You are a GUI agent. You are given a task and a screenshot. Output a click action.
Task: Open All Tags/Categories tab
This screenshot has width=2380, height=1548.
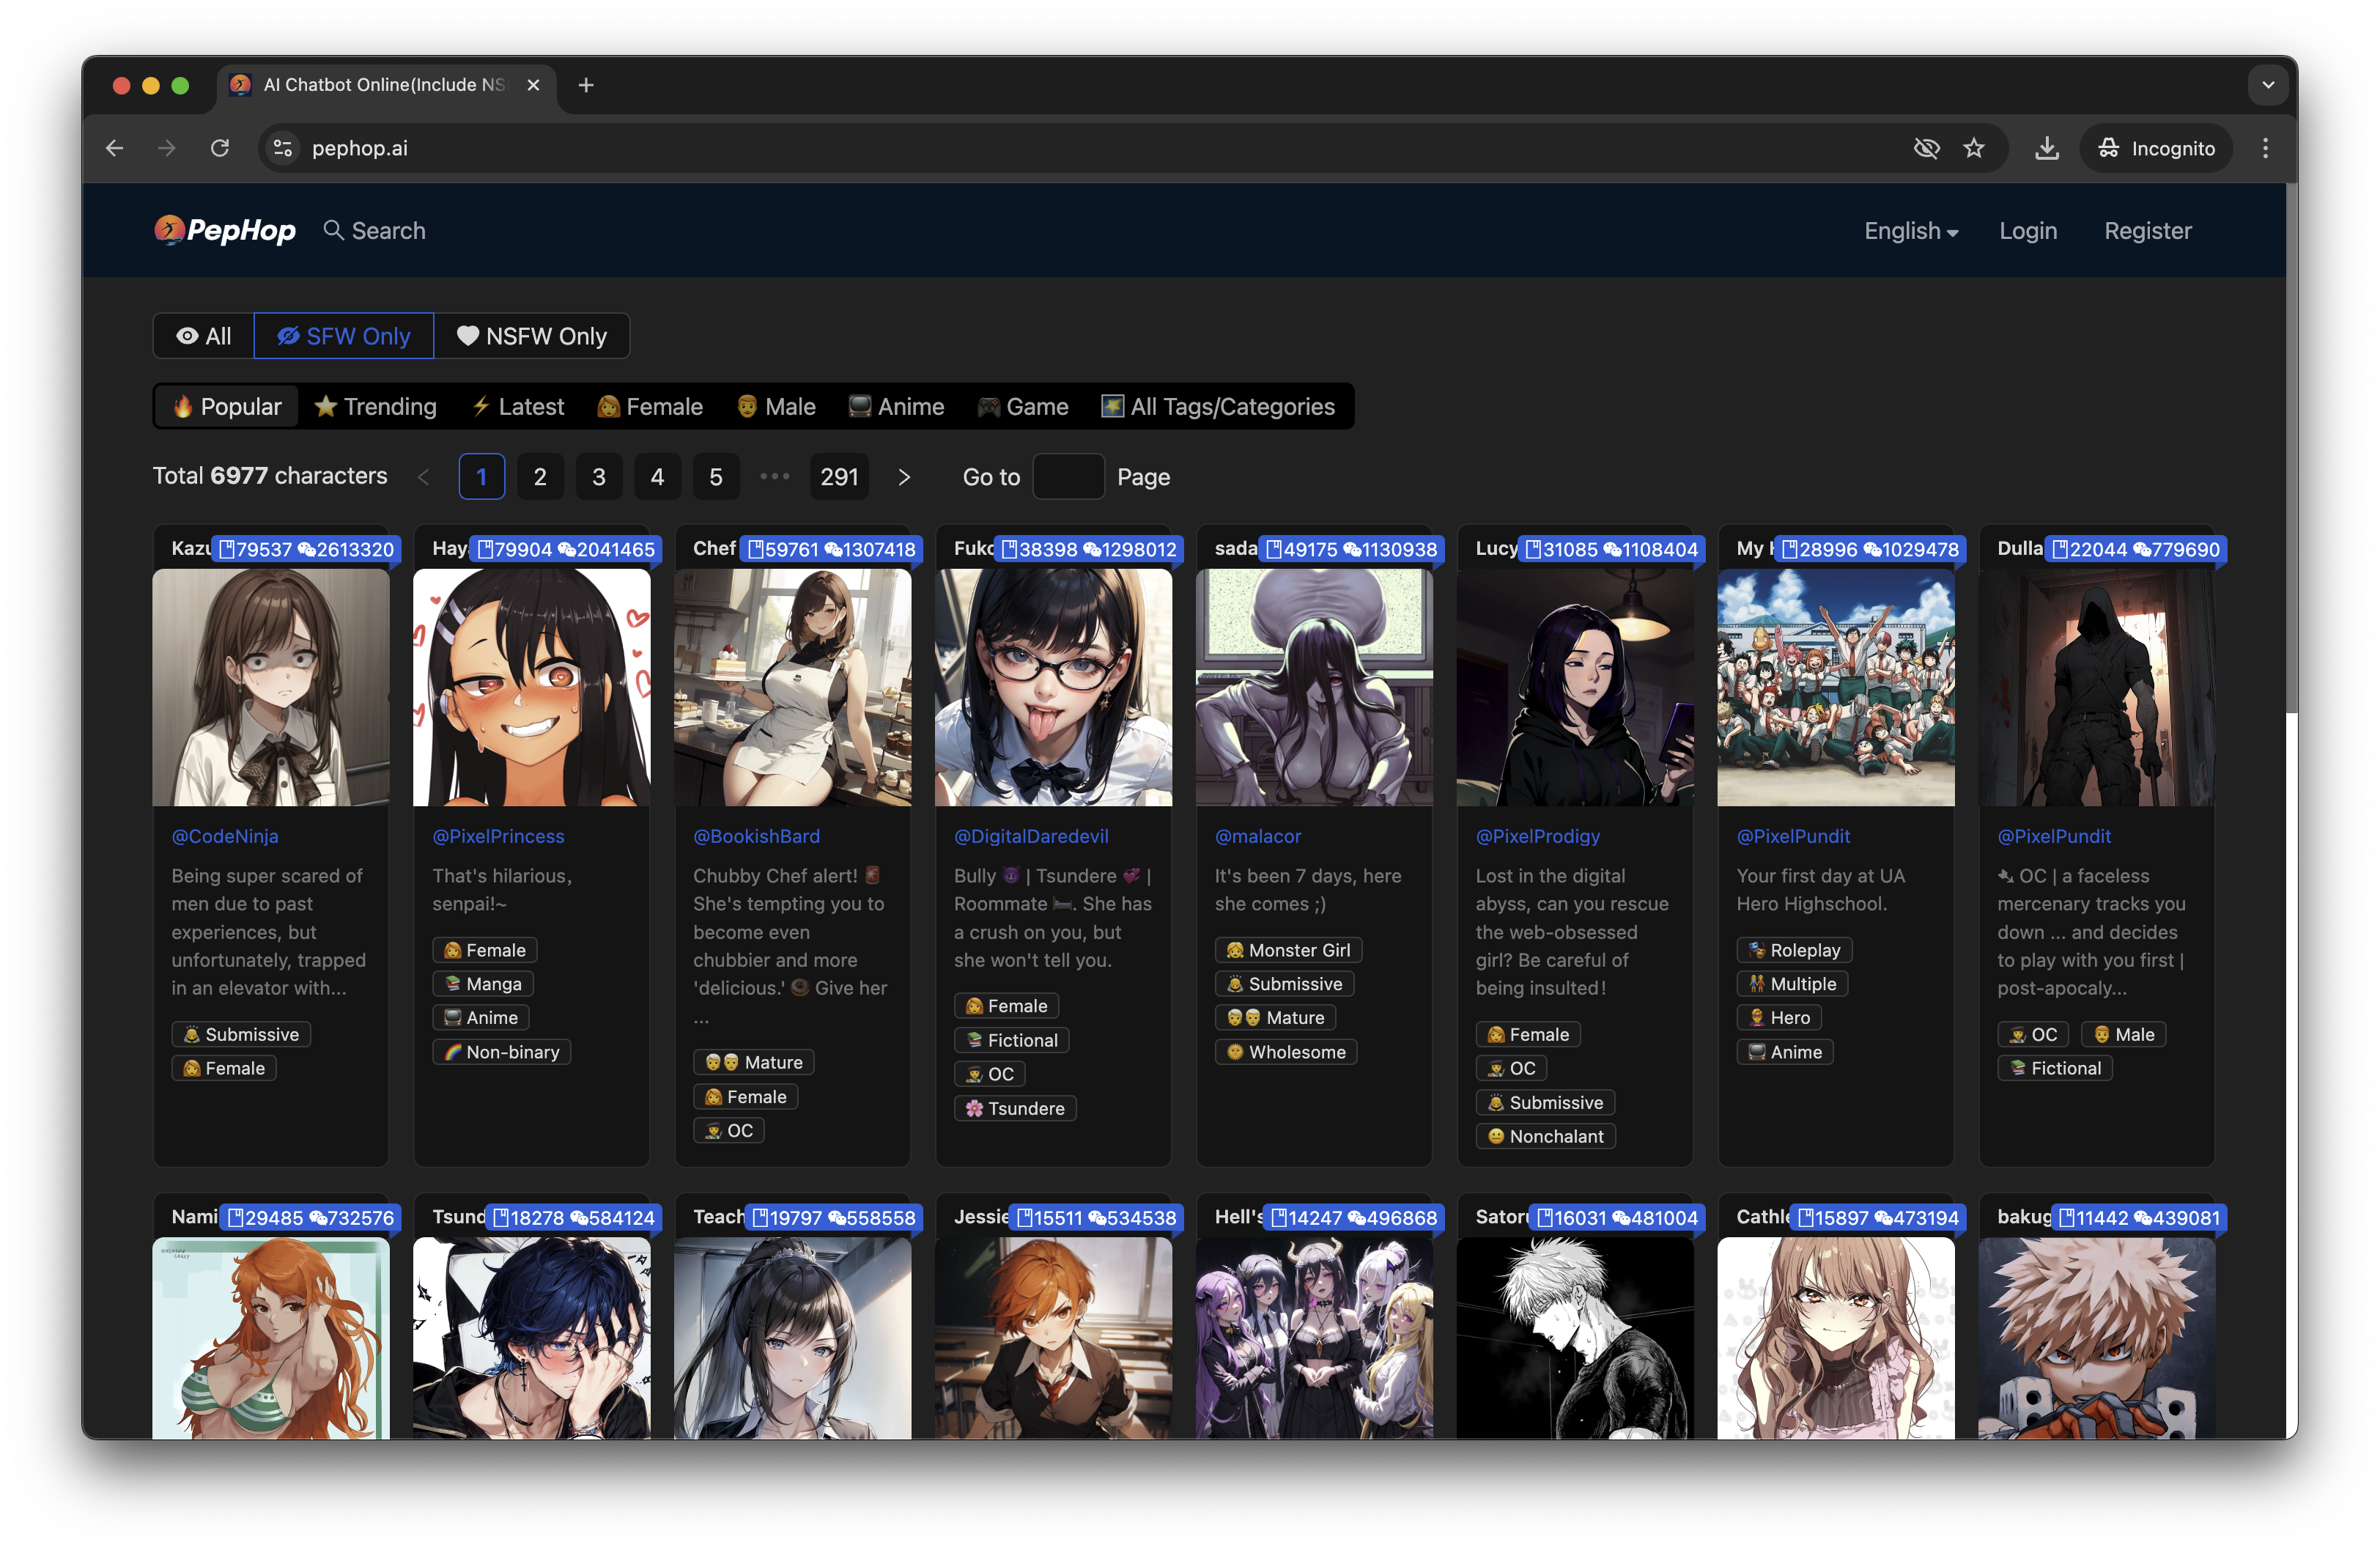(x=1218, y=407)
